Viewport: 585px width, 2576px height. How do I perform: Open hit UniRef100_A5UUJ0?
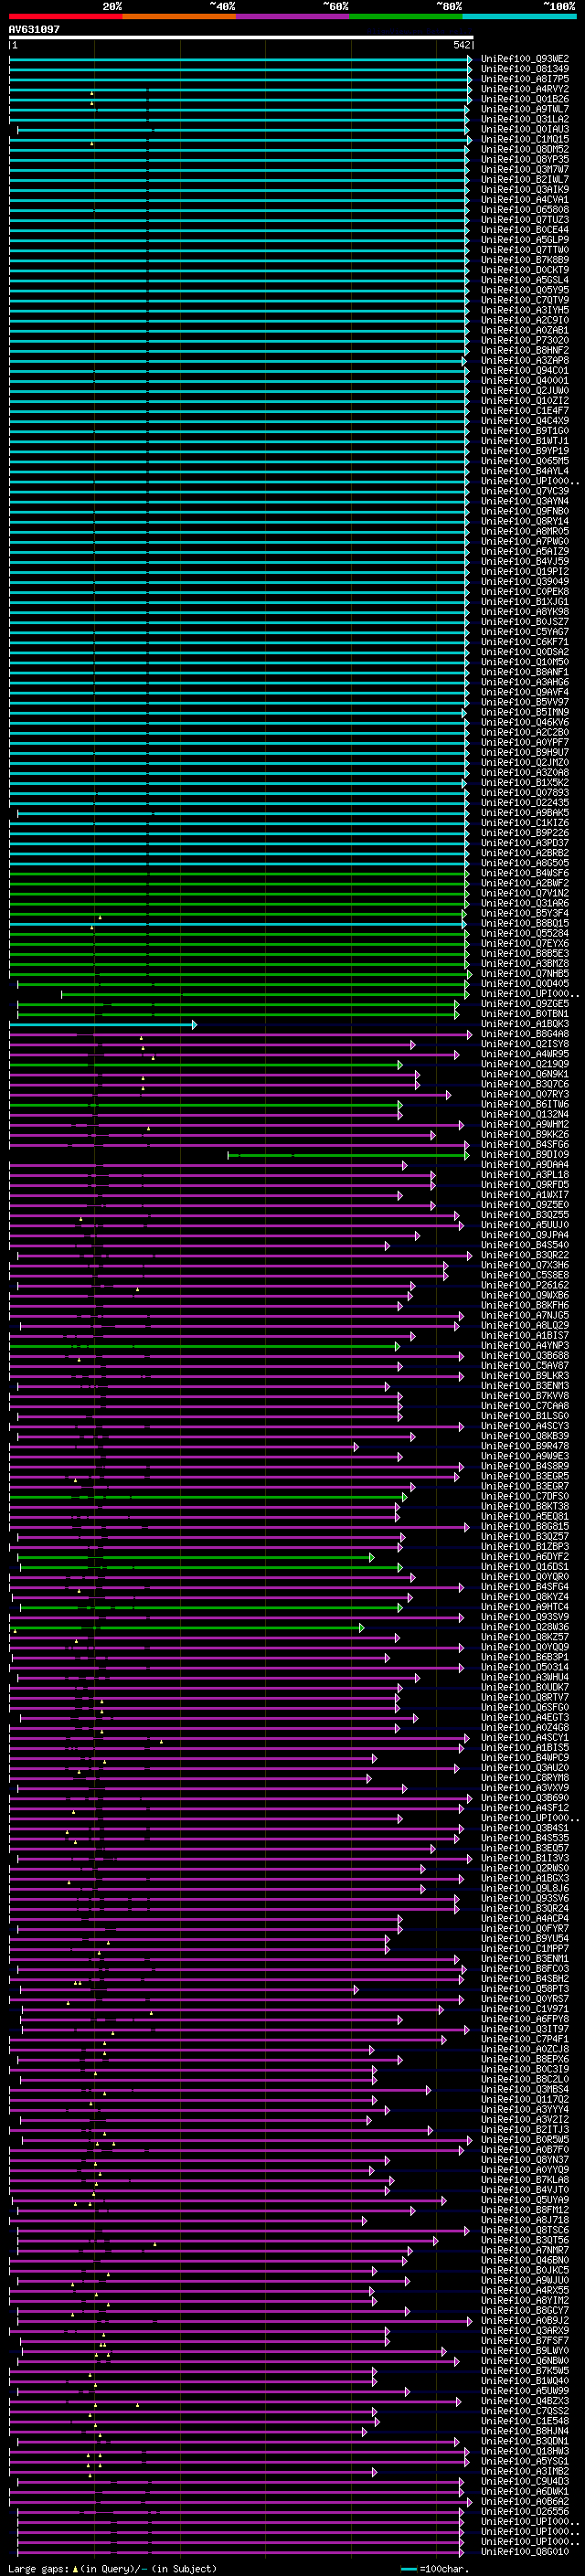525,1225
